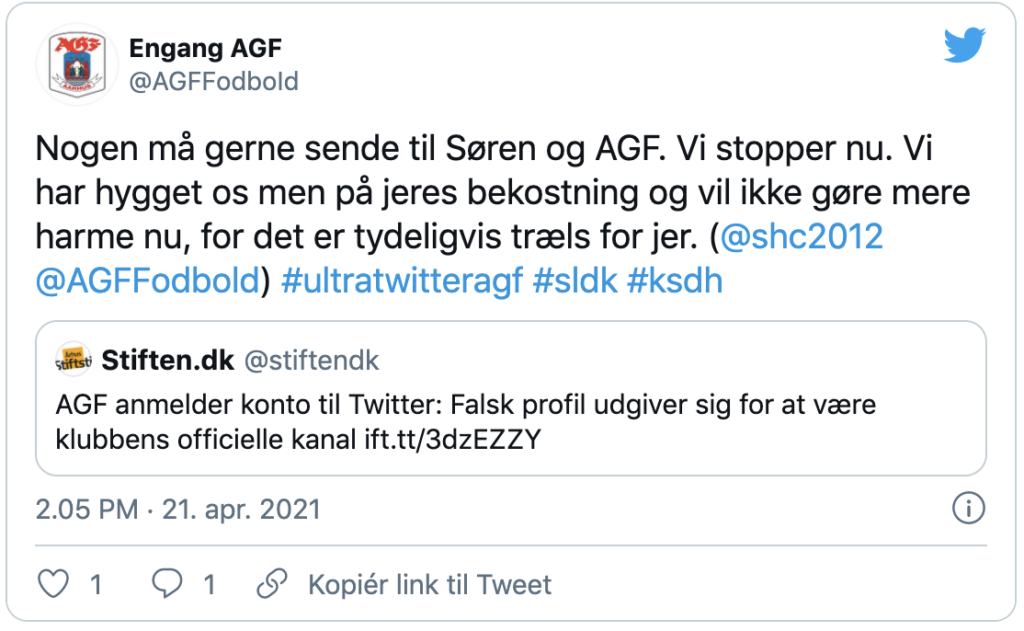Open the #sldk hashtag
The height and width of the screenshot is (631, 1024).
pyautogui.click(x=575, y=281)
